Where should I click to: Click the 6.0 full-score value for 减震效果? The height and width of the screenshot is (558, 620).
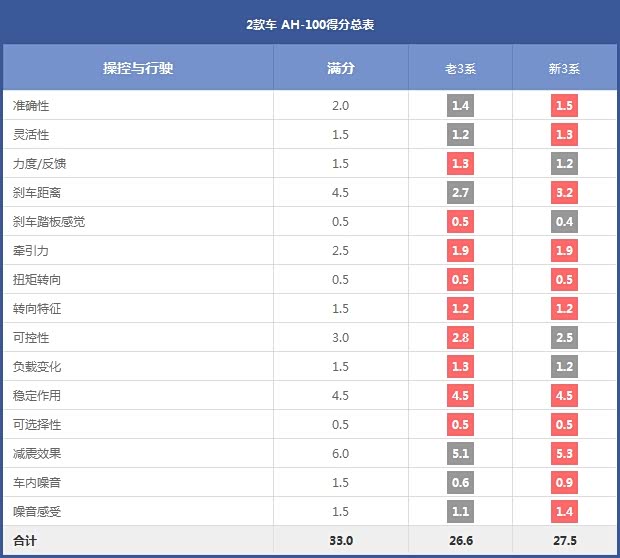340,454
